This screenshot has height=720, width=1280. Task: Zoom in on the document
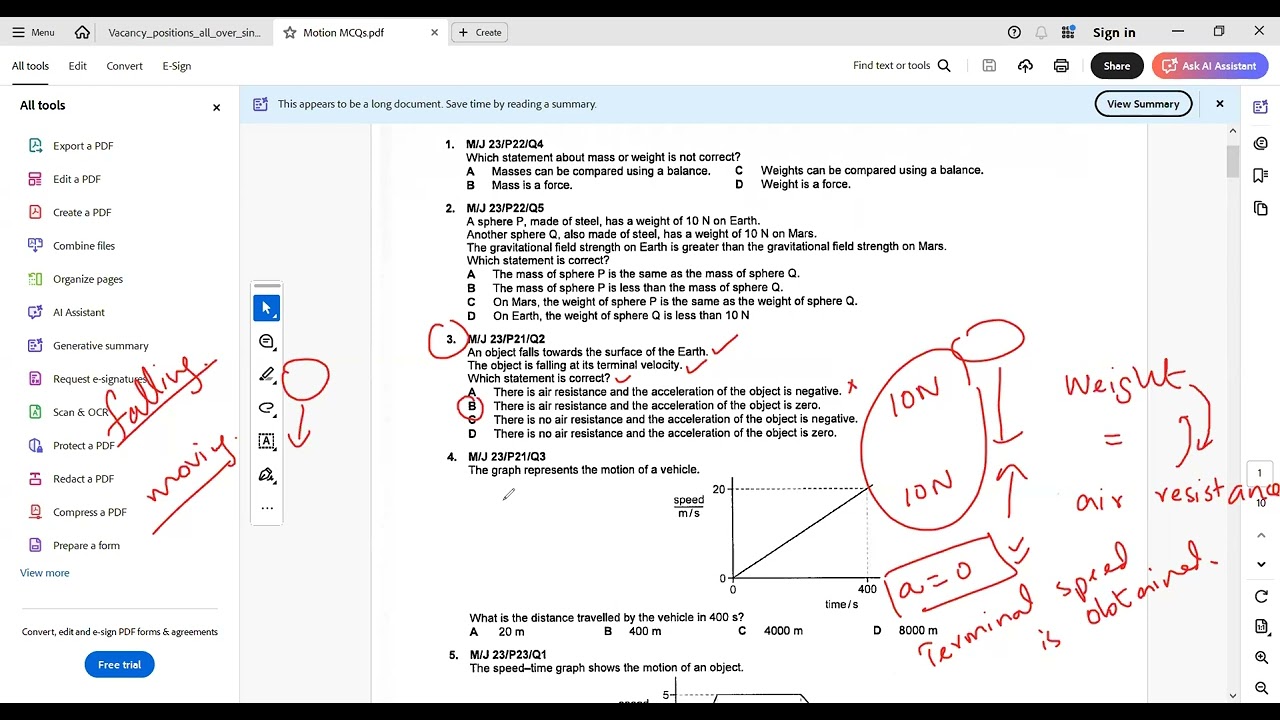click(1261, 658)
